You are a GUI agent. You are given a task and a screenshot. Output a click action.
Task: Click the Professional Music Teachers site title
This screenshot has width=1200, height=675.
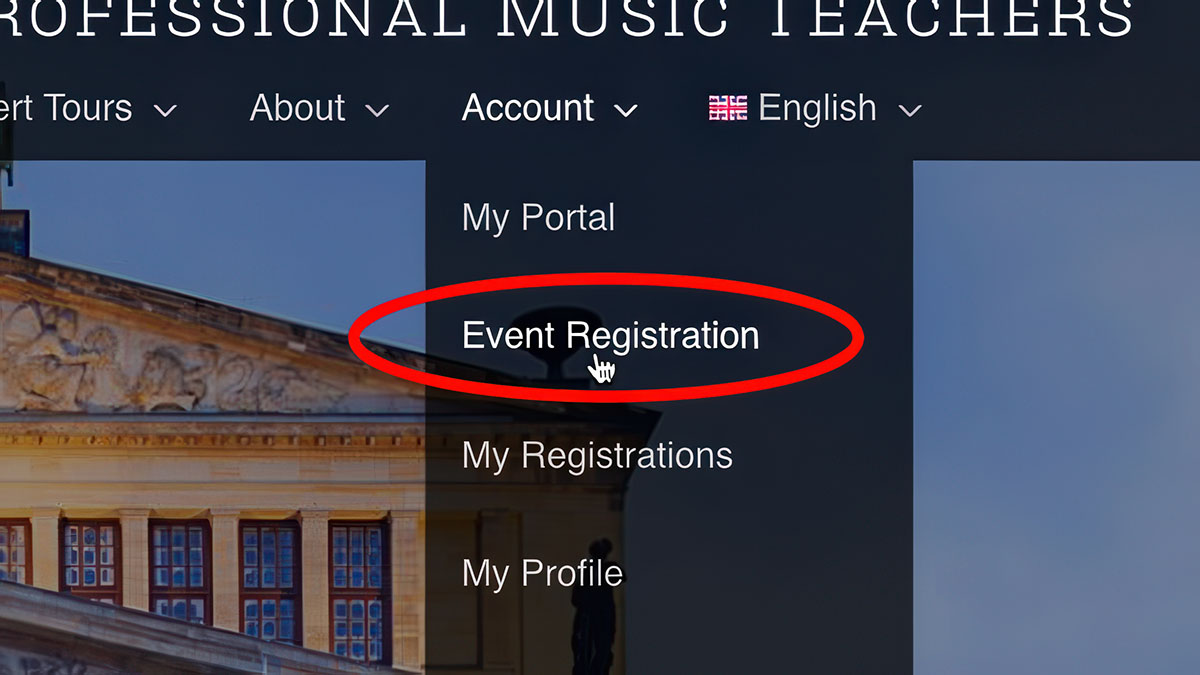pyautogui.click(x=567, y=20)
